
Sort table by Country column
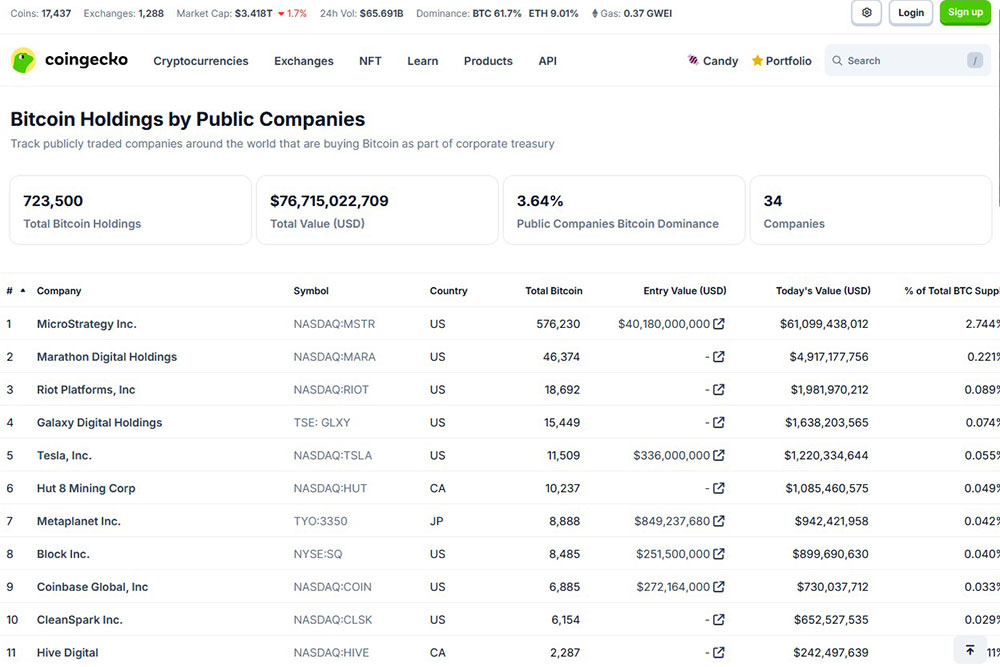(x=448, y=291)
